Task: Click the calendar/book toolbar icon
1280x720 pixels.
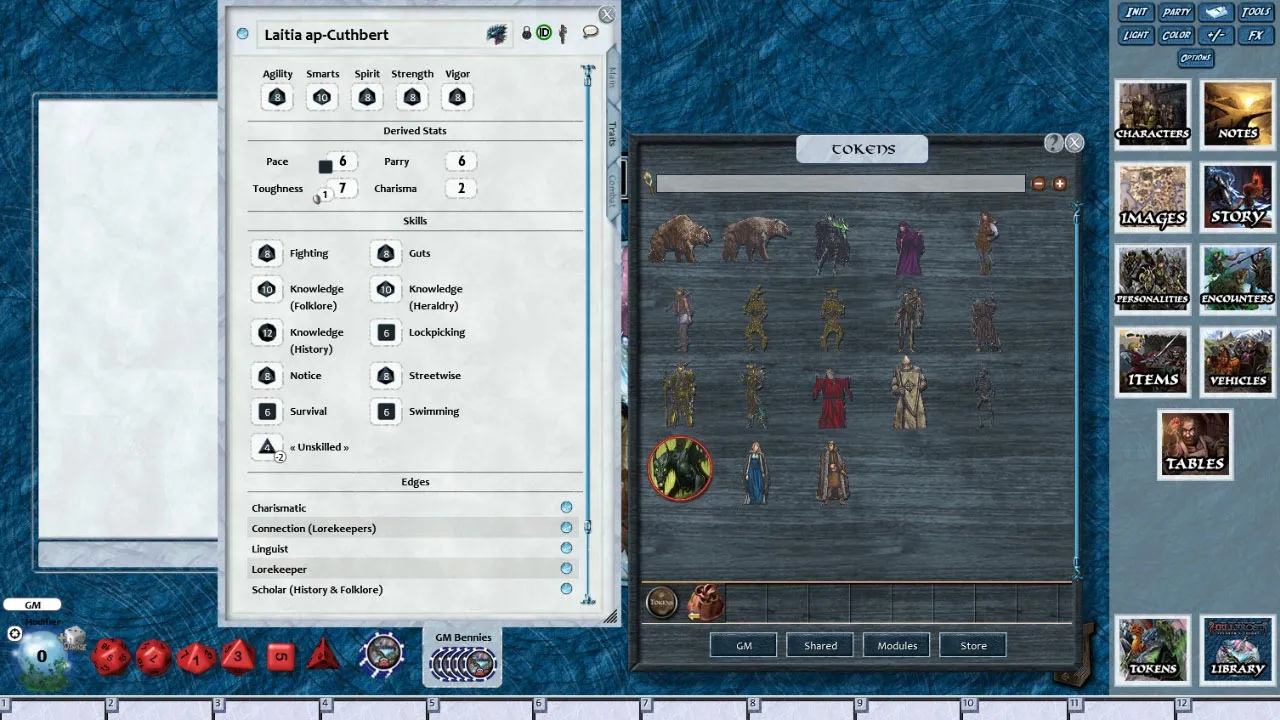Action: pos(1215,12)
